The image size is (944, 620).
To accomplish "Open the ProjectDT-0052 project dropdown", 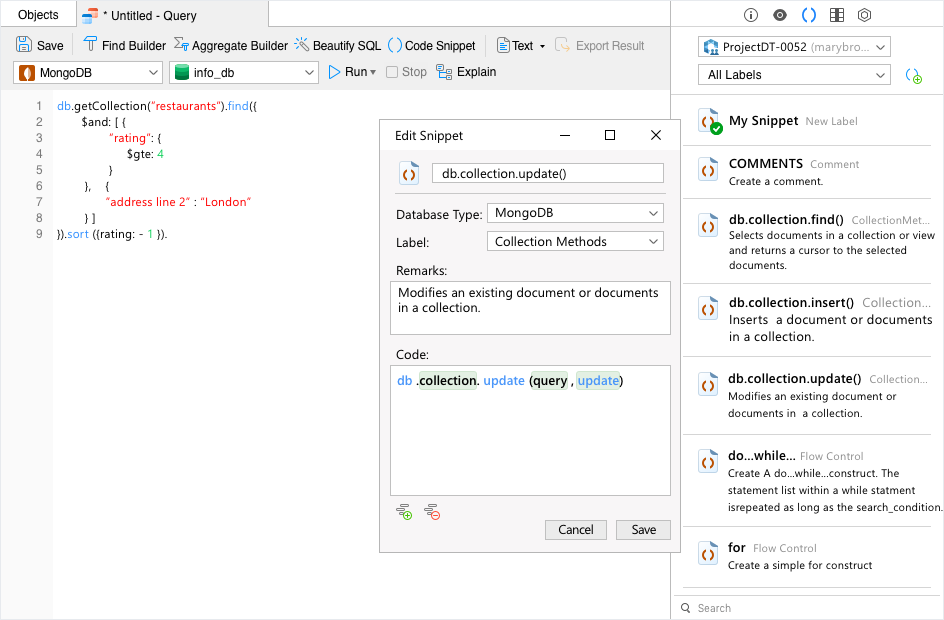I will point(794,46).
